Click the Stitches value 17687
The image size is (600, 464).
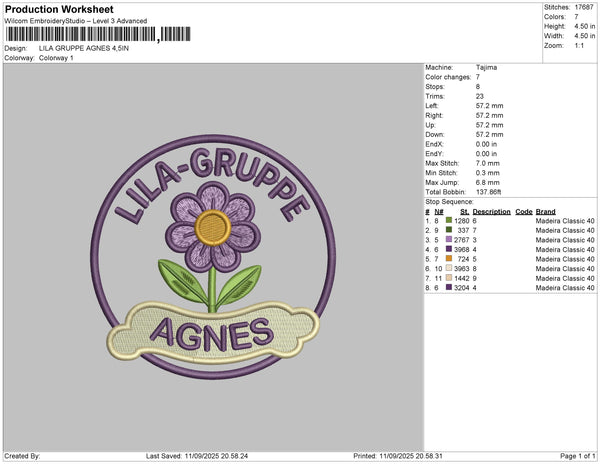click(584, 7)
